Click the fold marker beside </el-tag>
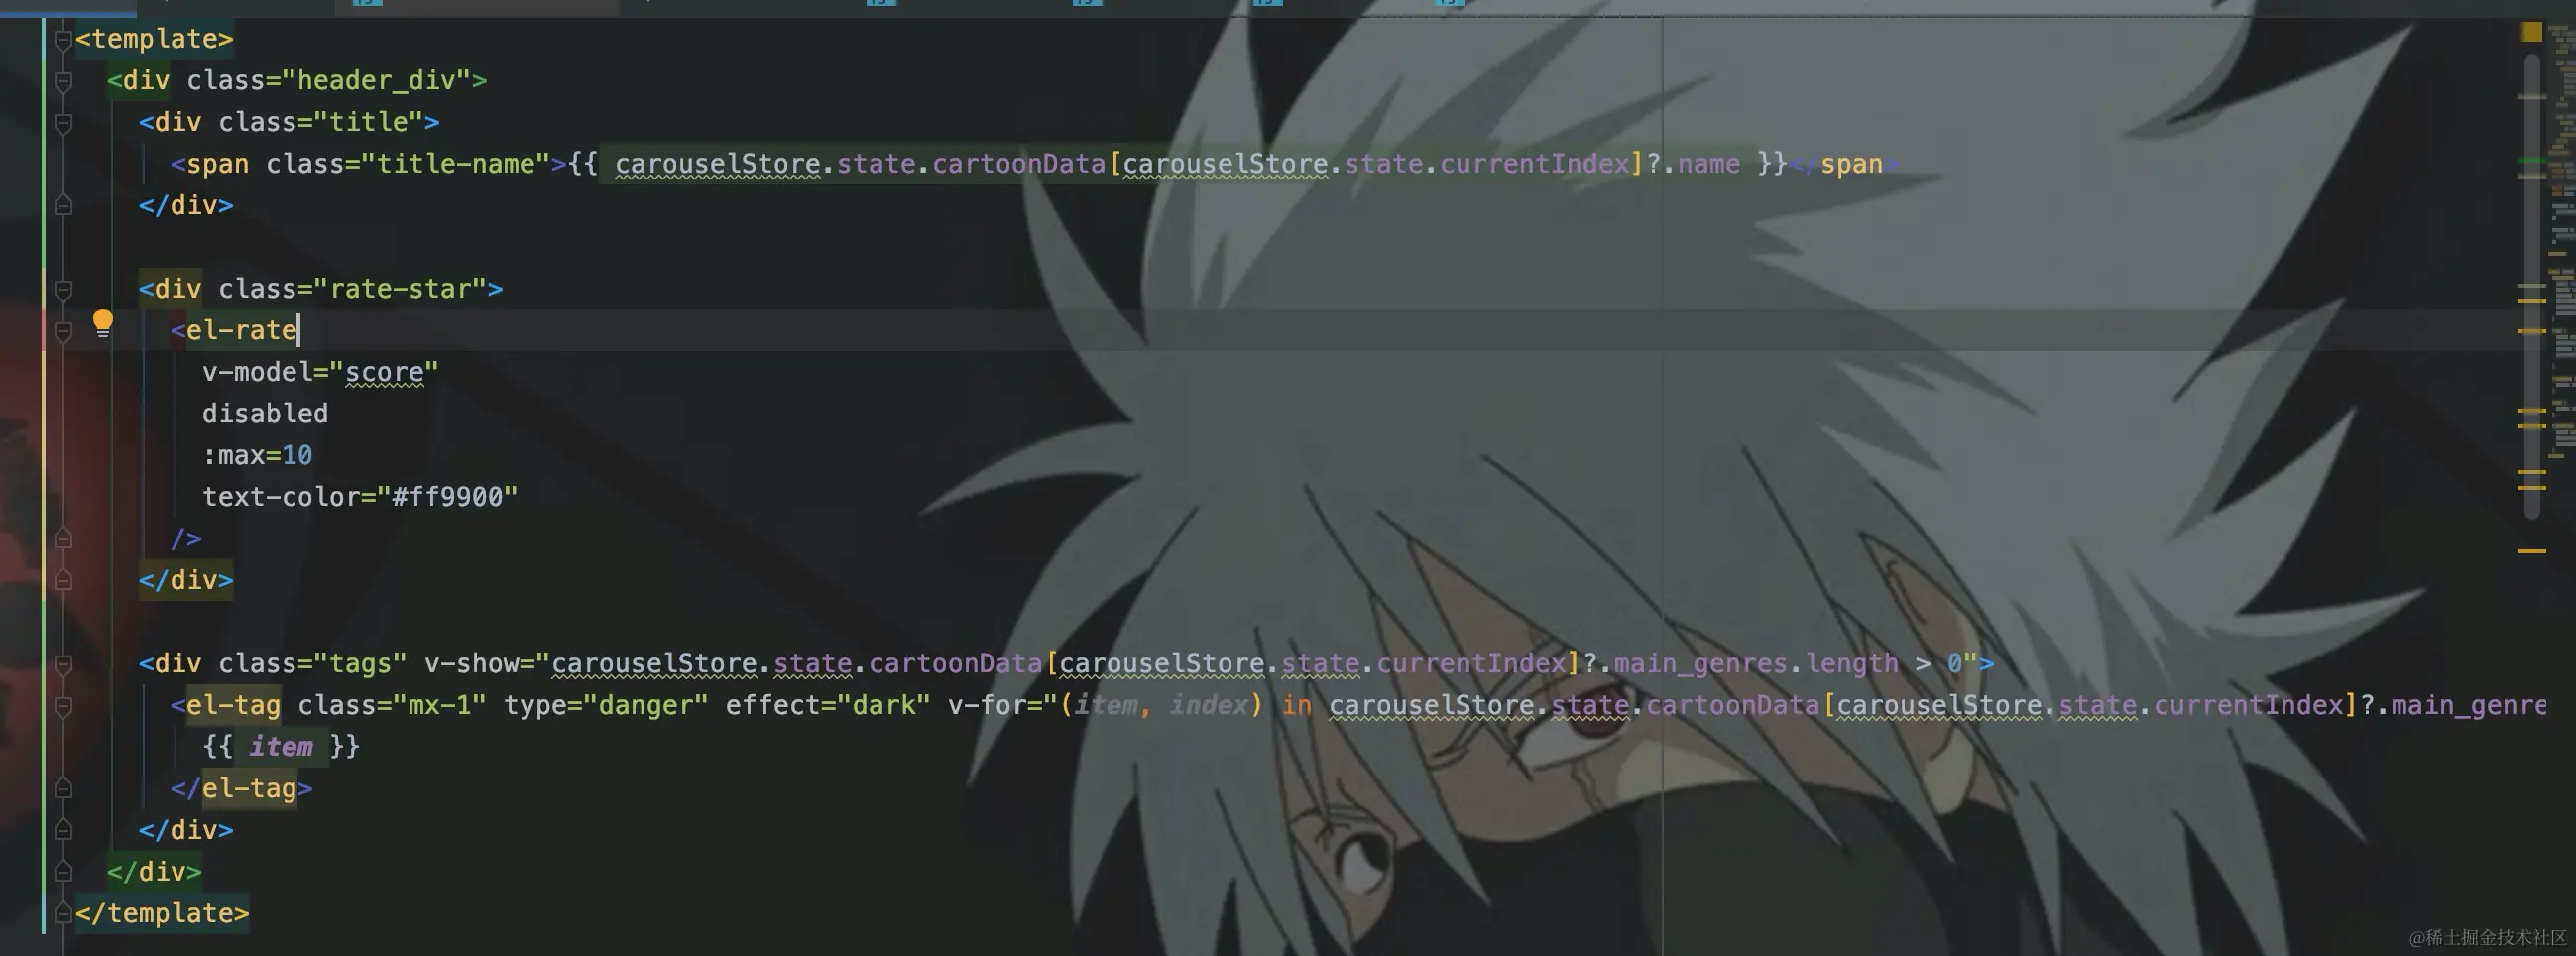This screenshot has width=2576, height=956. tap(63, 789)
